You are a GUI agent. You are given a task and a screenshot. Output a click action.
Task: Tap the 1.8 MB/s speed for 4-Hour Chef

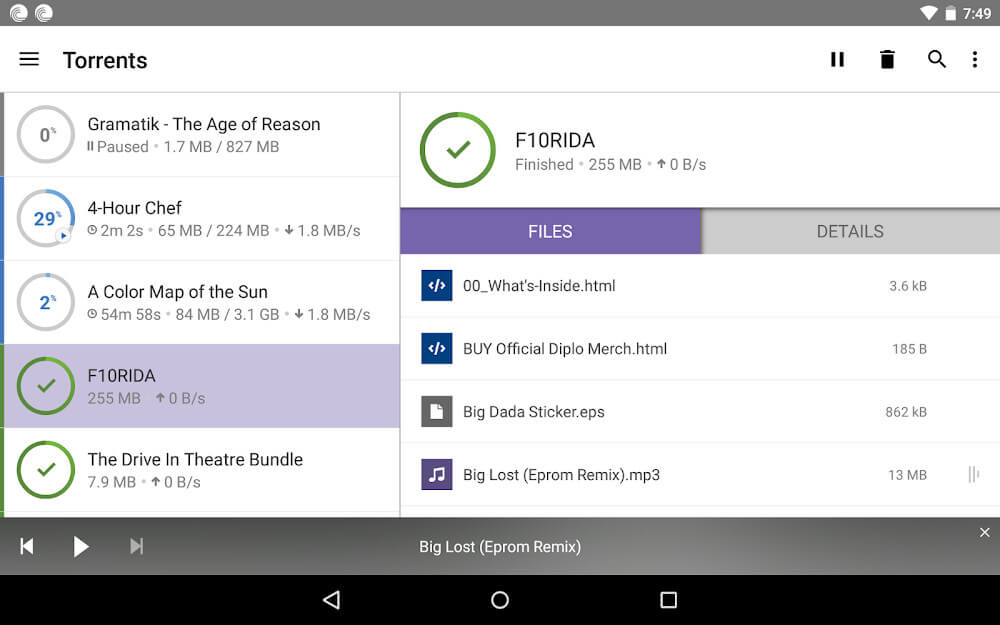[322, 230]
